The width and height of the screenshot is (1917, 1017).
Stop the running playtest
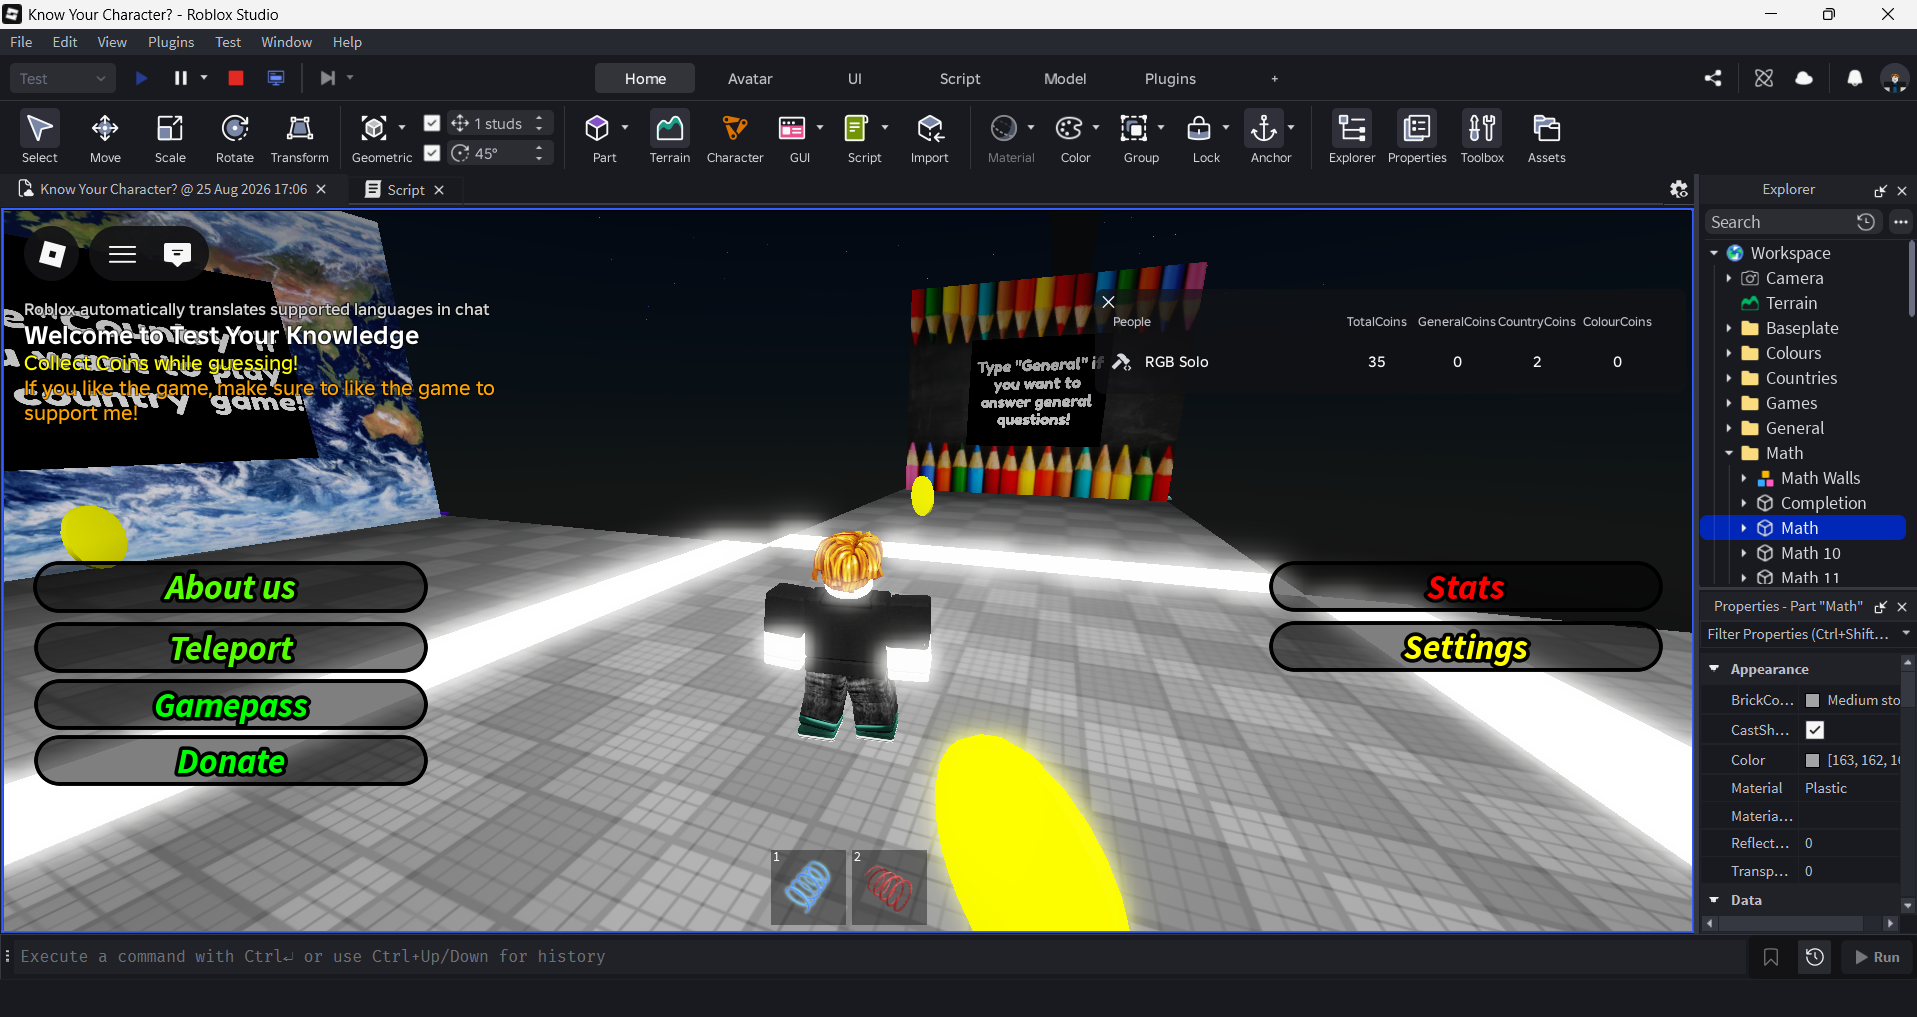pos(236,78)
